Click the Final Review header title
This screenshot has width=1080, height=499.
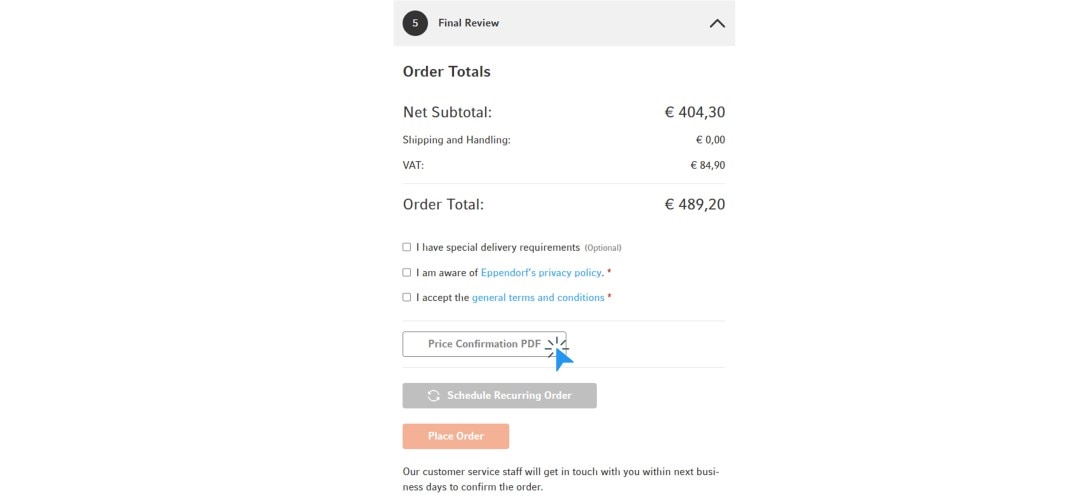tap(468, 23)
